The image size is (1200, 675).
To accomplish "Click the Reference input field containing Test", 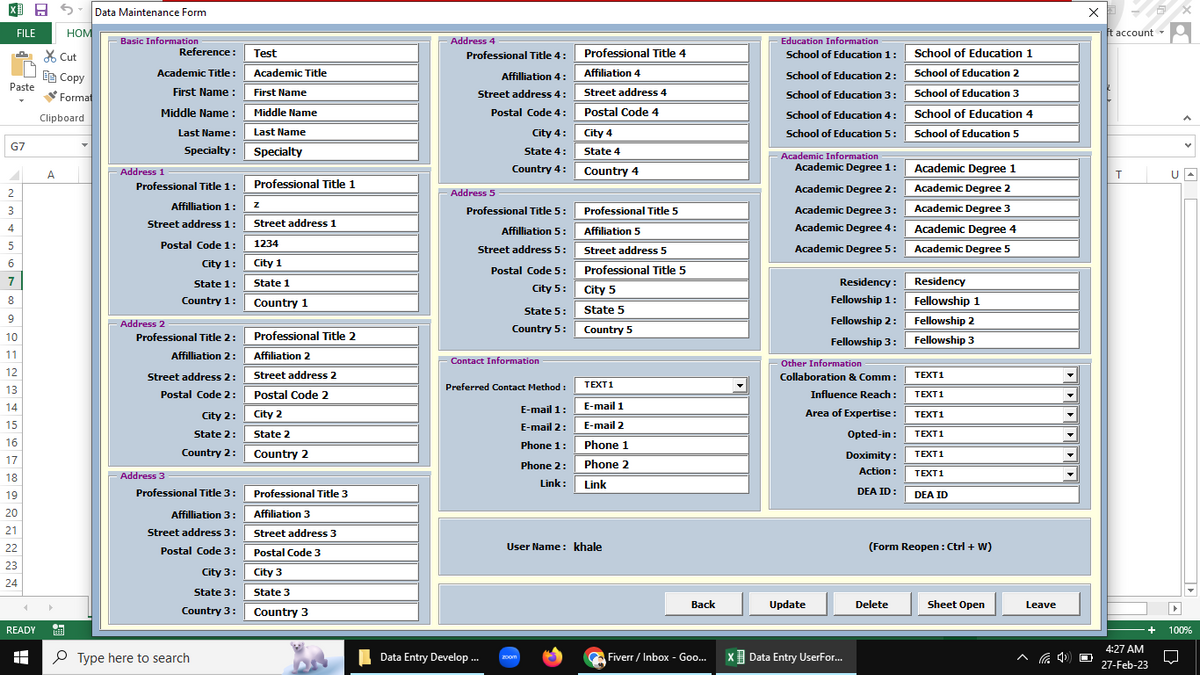I will 331,51.
